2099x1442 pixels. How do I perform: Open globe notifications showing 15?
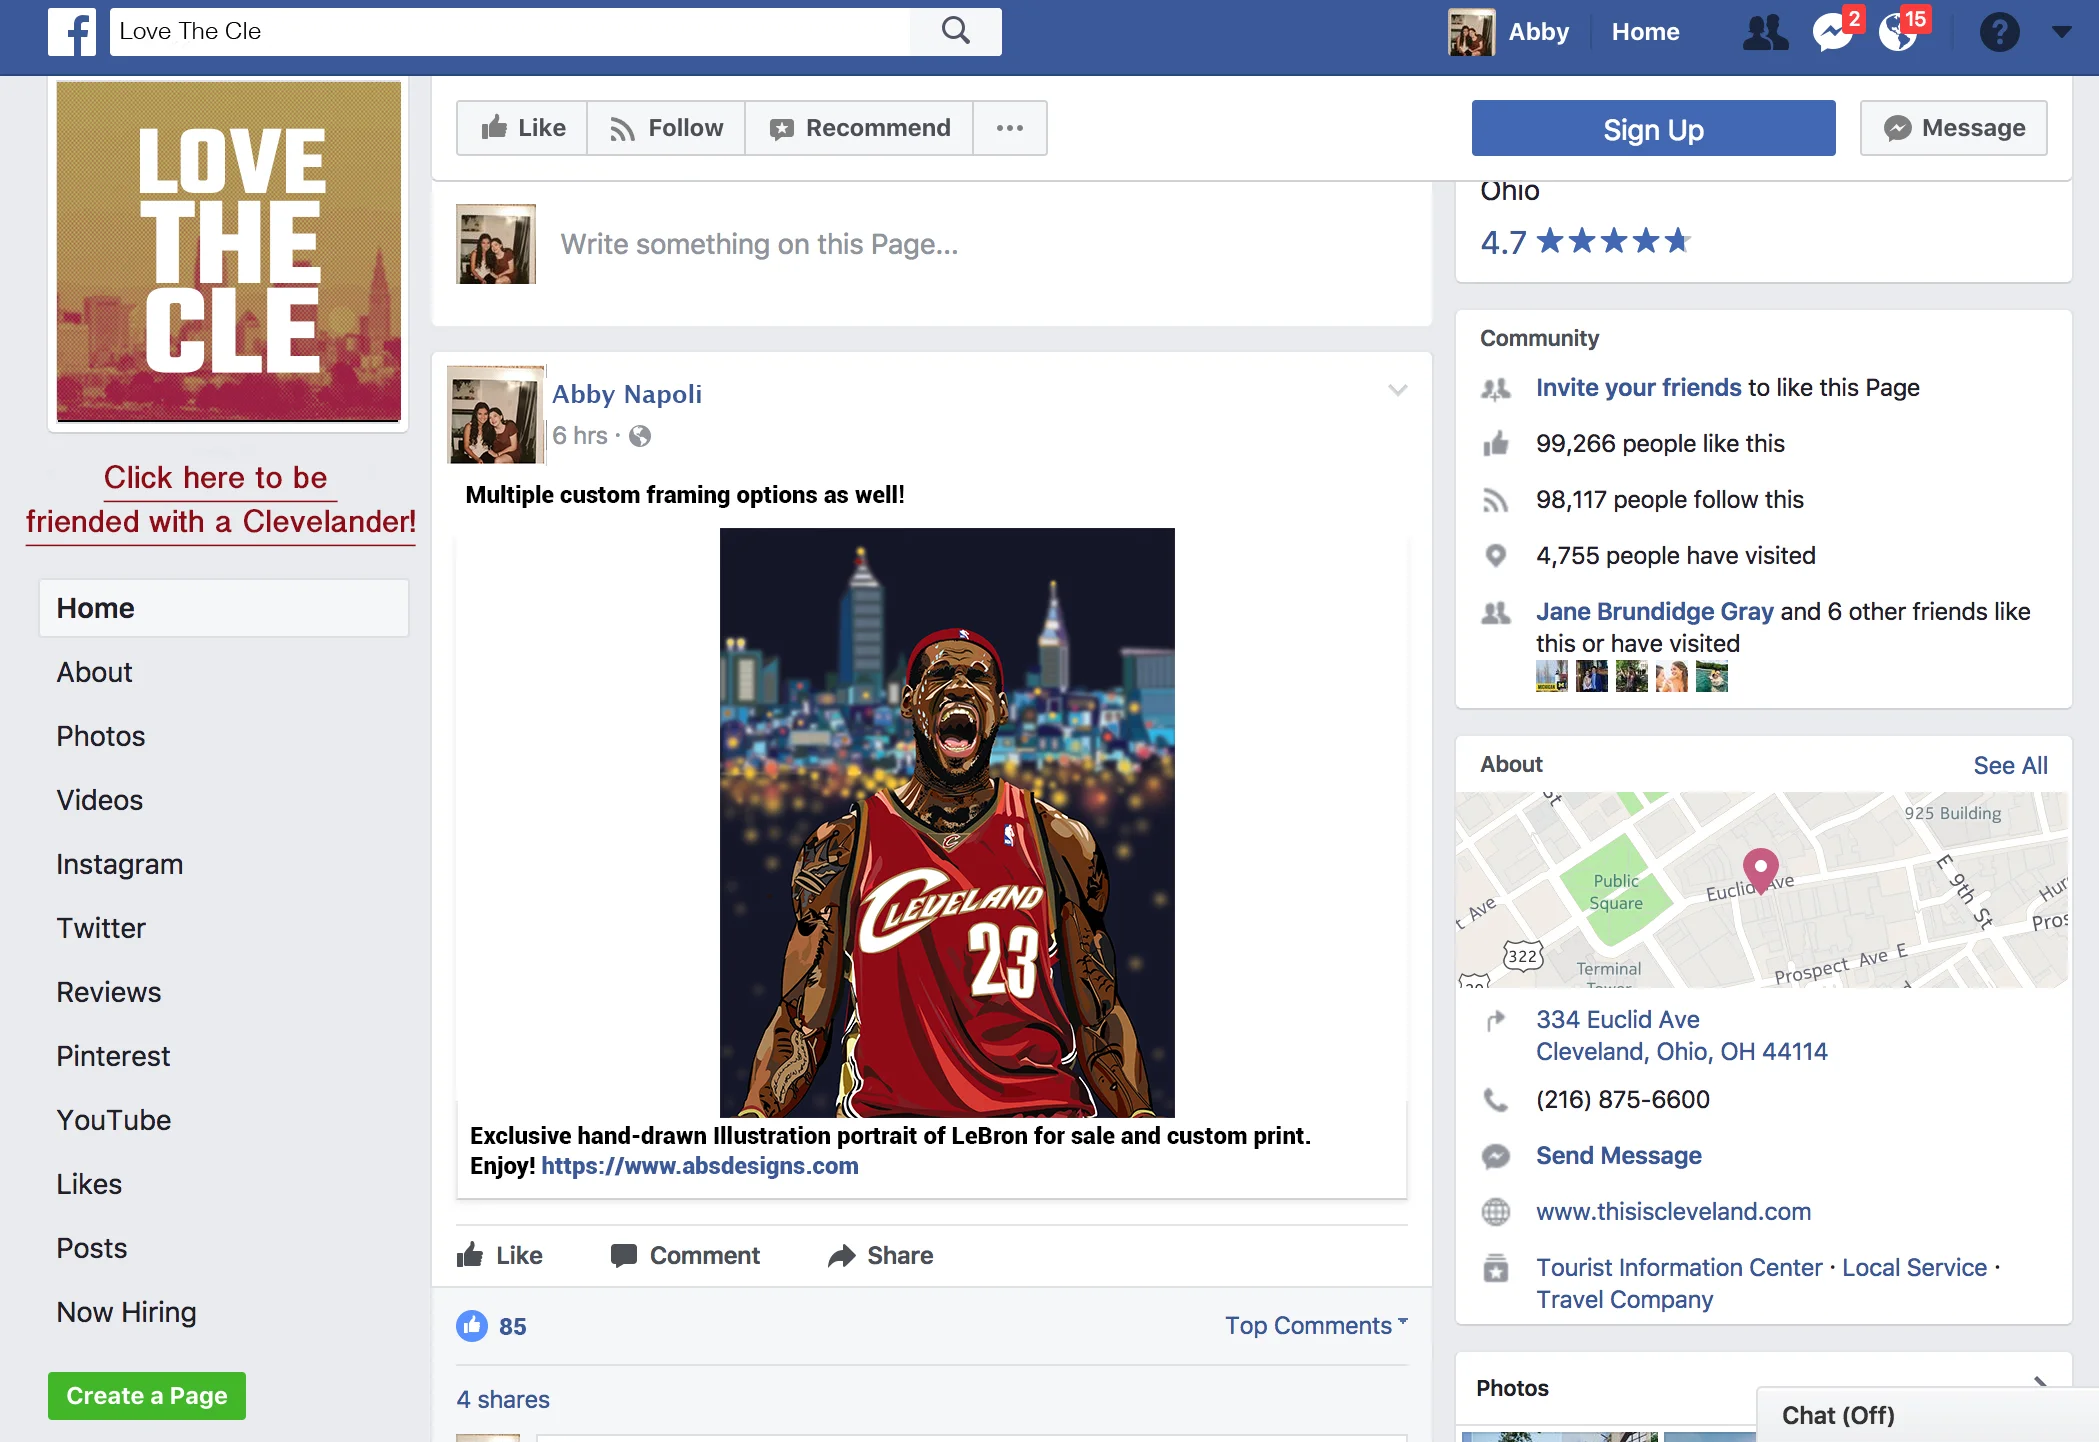[x=1897, y=32]
